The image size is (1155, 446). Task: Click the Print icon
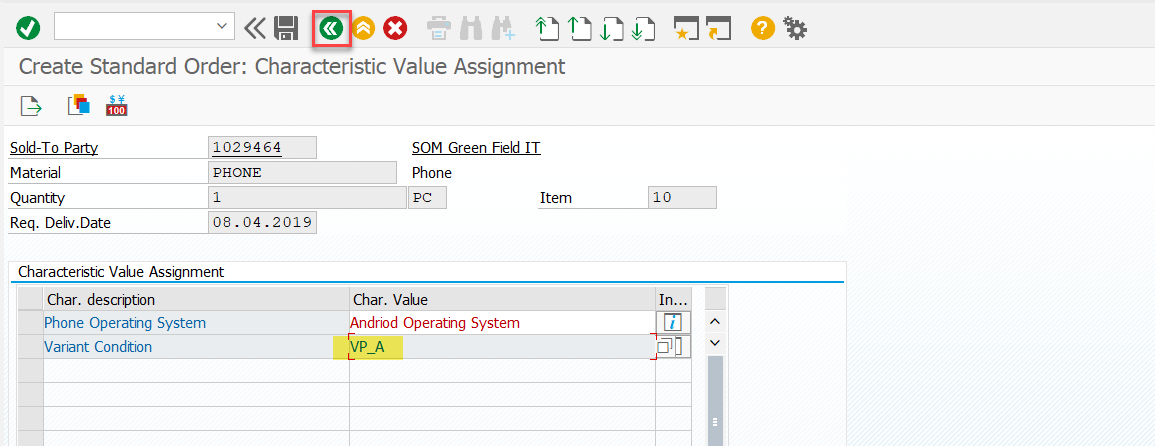[438, 29]
